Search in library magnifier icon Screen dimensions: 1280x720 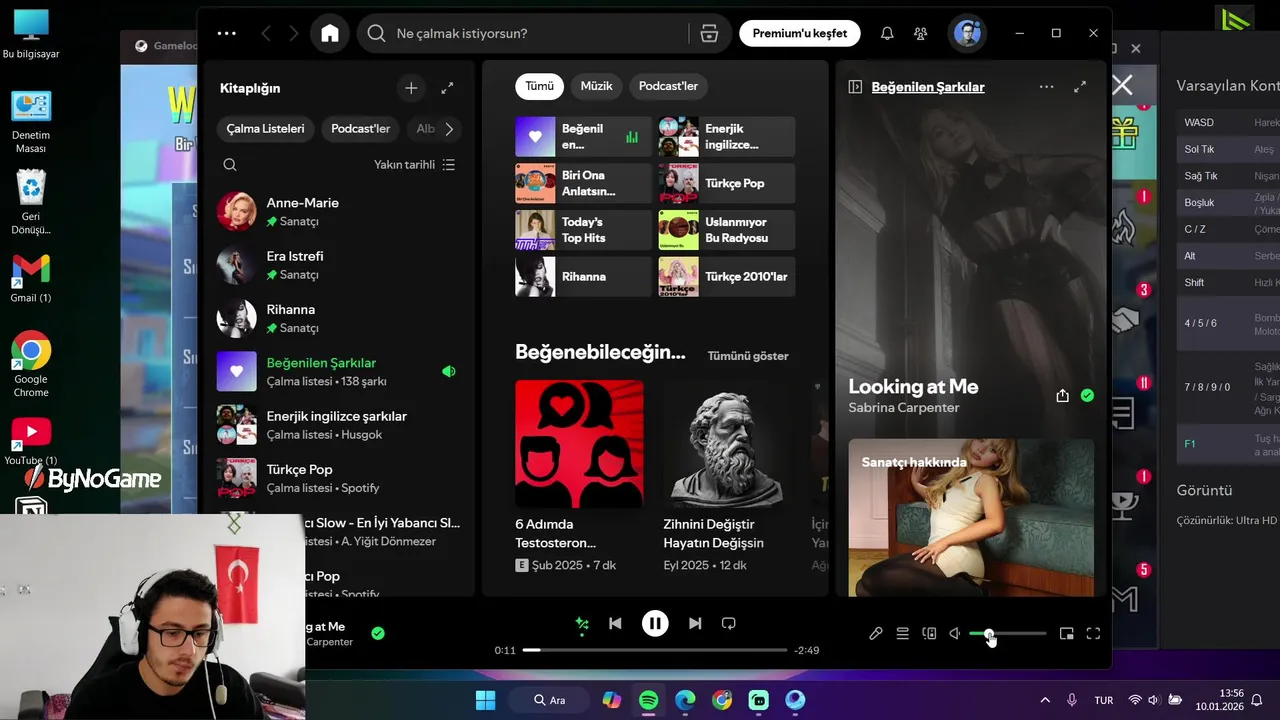230,165
